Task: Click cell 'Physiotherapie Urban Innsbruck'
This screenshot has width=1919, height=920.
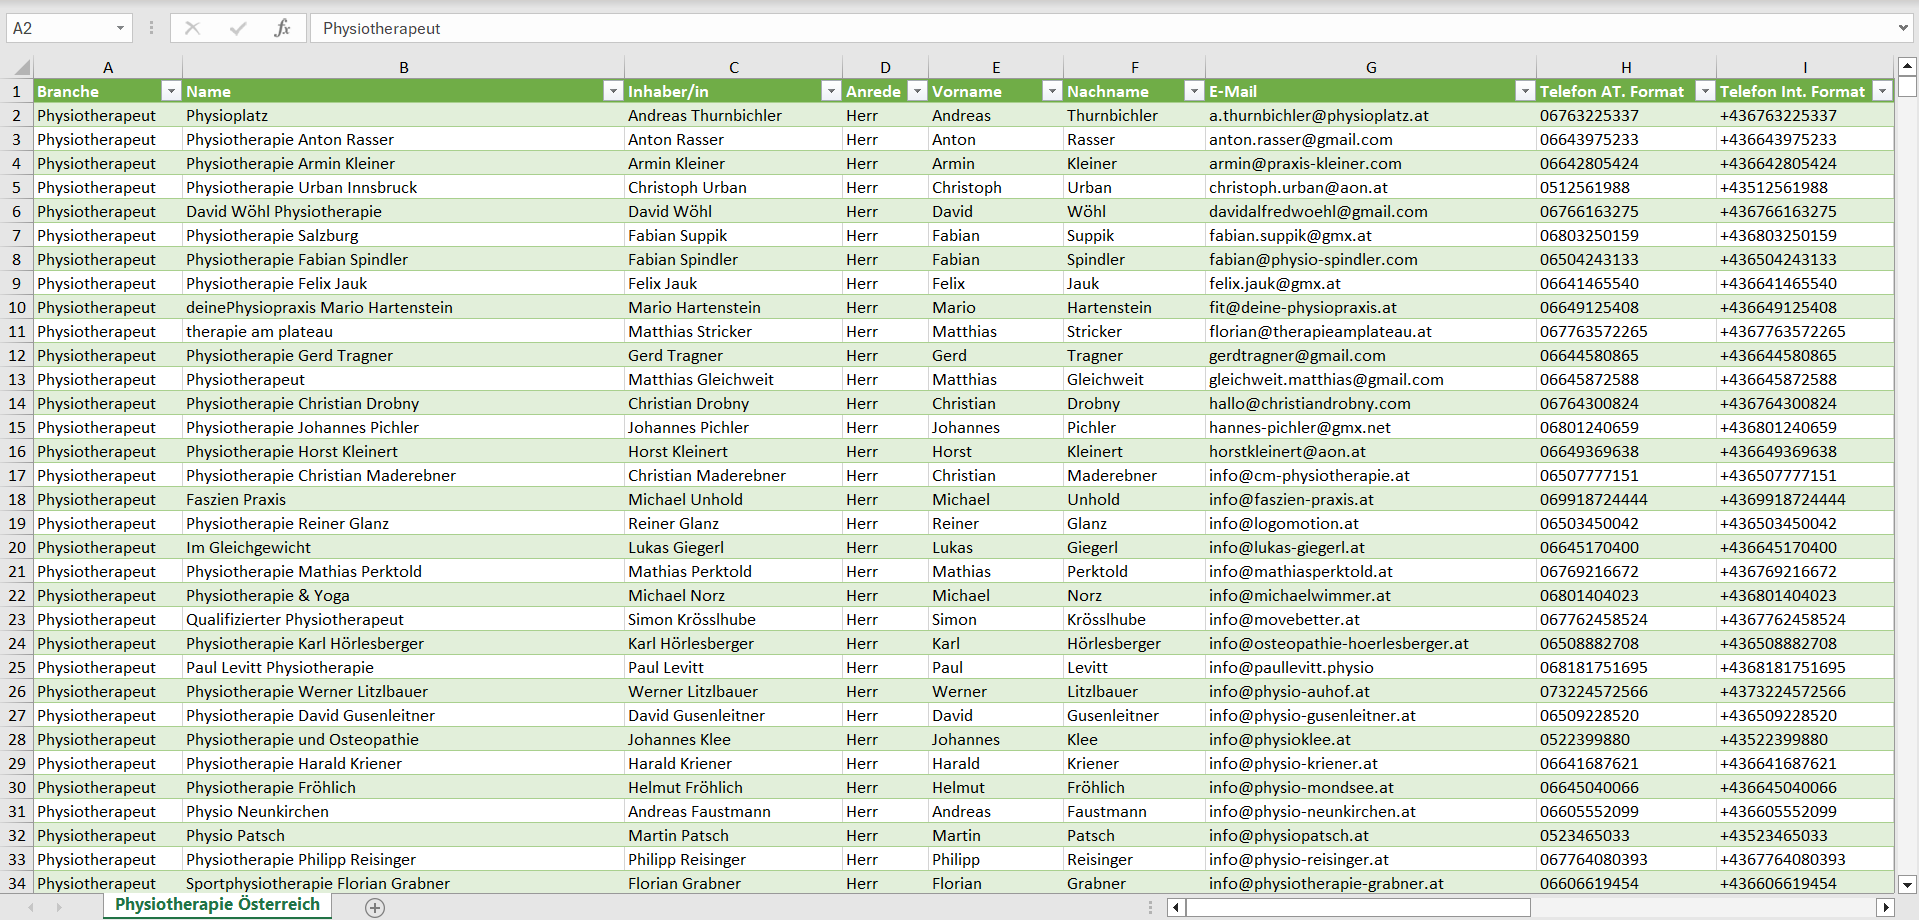Action: 404,187
